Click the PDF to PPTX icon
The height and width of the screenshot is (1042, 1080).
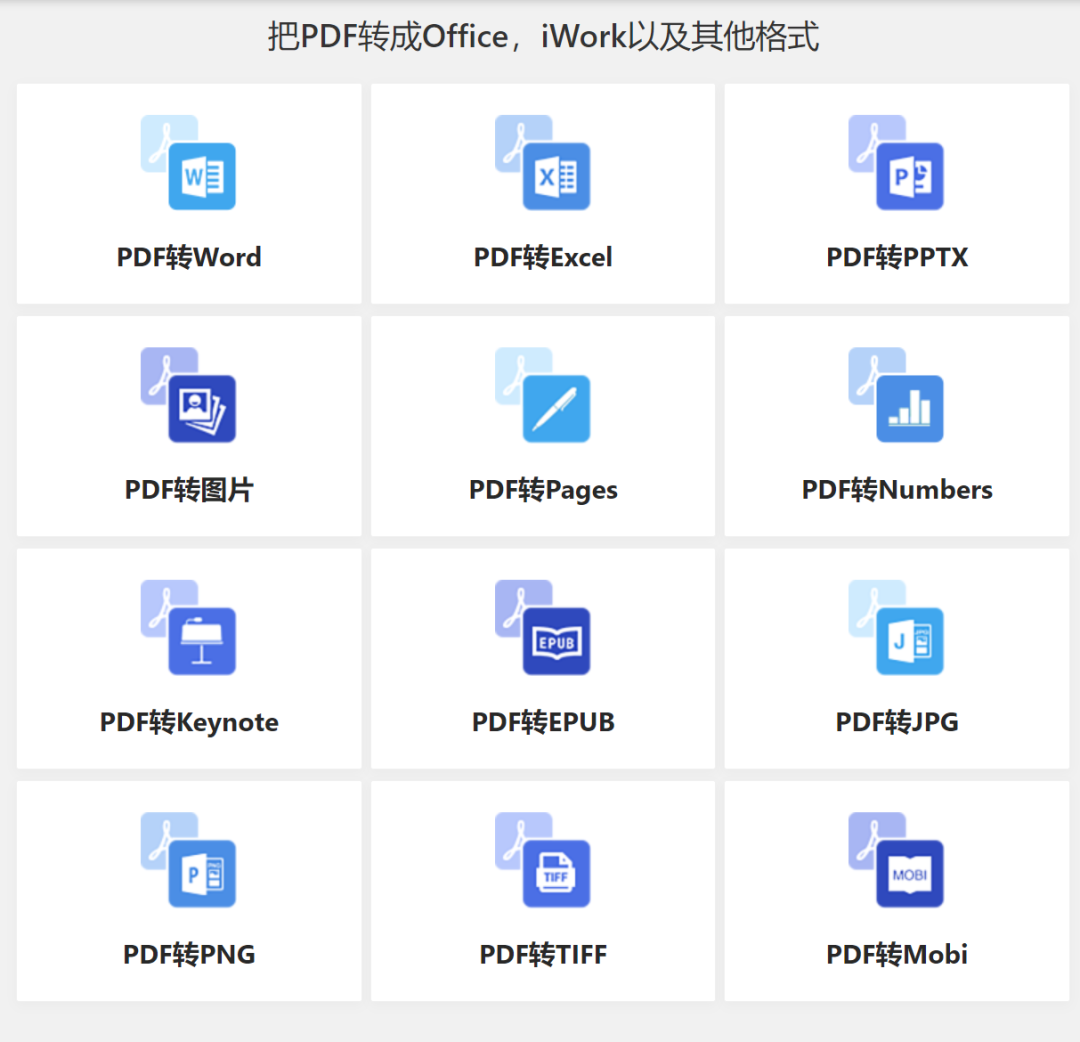pos(896,163)
